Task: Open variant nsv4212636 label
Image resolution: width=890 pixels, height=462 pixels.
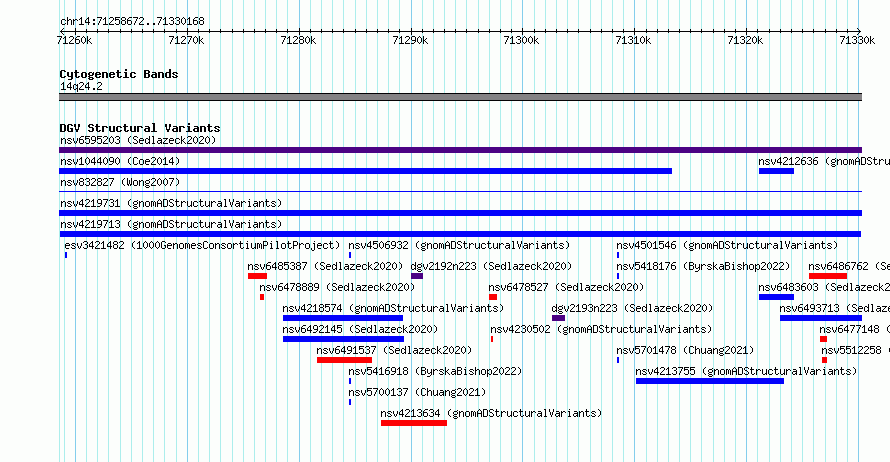Action: (x=824, y=161)
